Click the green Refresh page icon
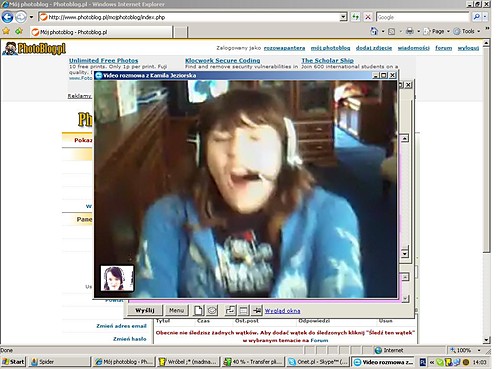 tap(356, 17)
